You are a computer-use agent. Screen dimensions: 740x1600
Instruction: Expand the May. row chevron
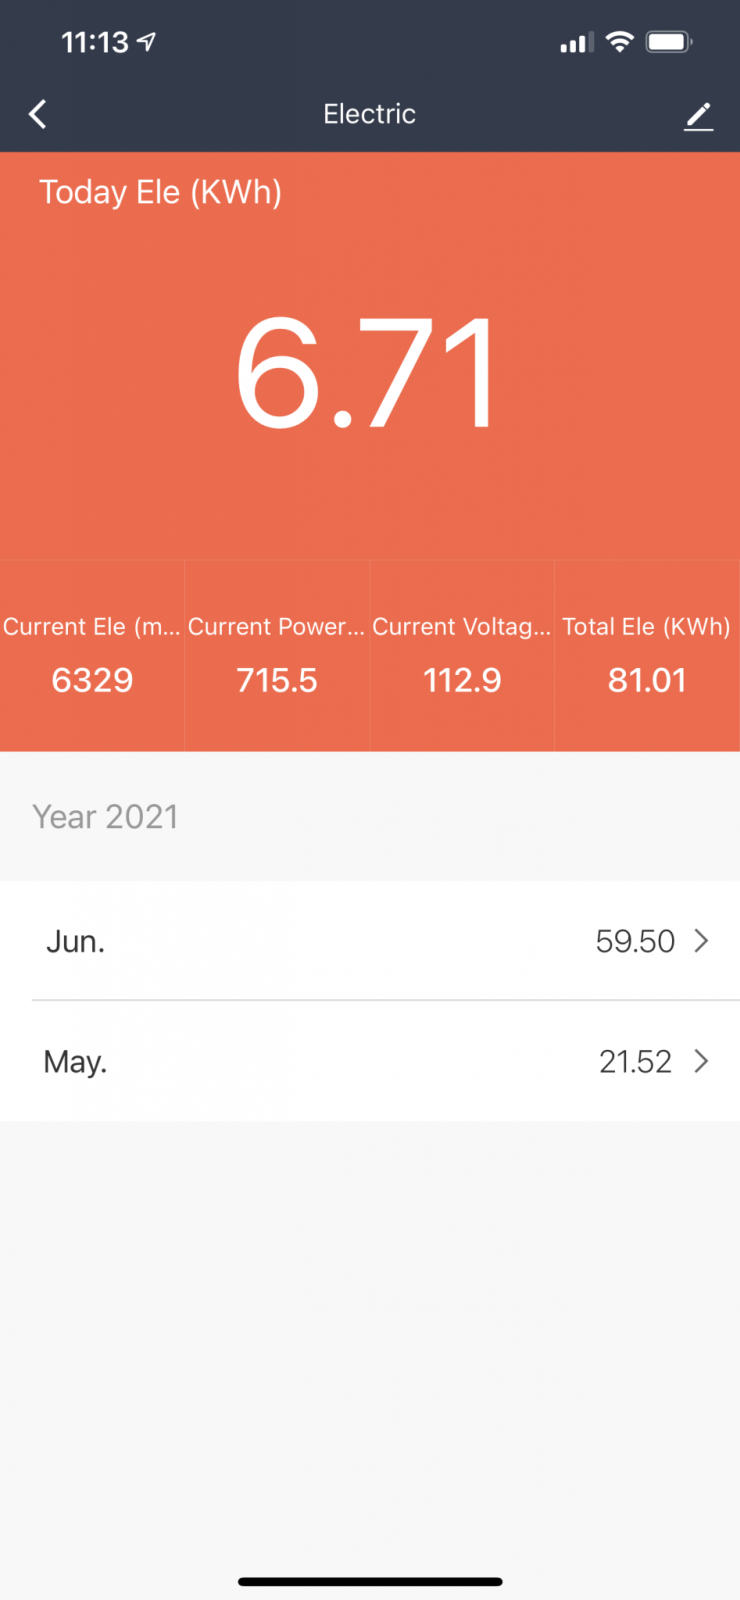pyautogui.click(x=702, y=1061)
